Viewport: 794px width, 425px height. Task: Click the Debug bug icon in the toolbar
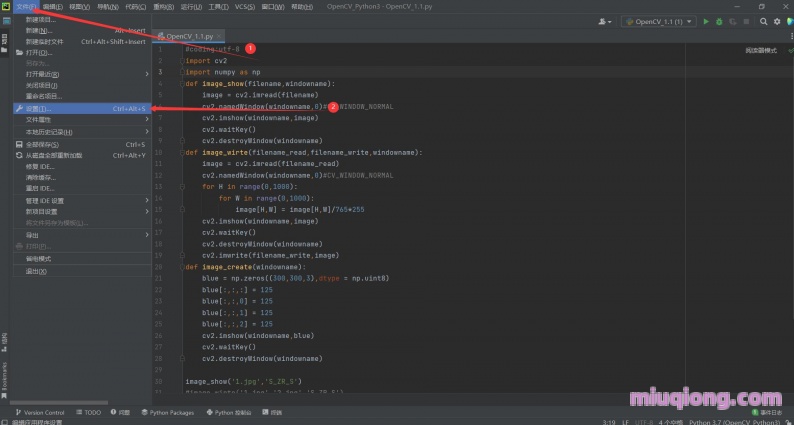click(x=718, y=21)
